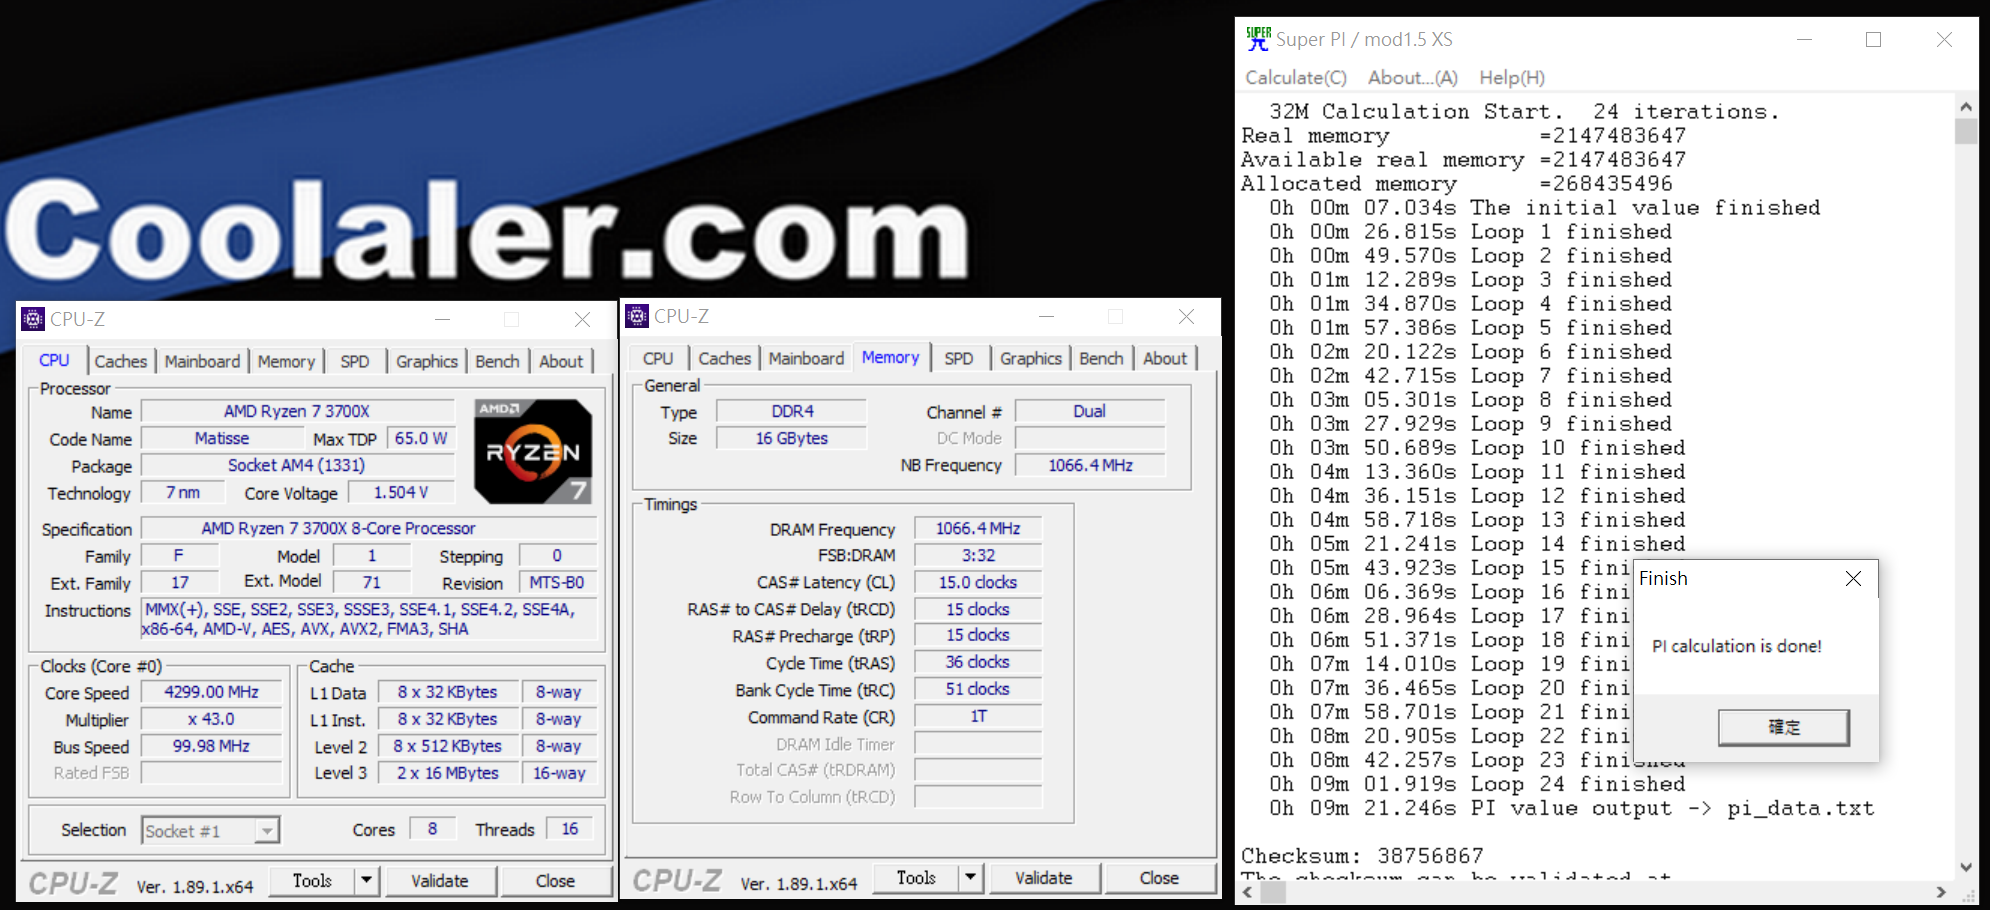Click the Level 3 cache value 2 x 16 MBytes
Image resolution: width=1990 pixels, height=910 pixels.
[x=448, y=773]
